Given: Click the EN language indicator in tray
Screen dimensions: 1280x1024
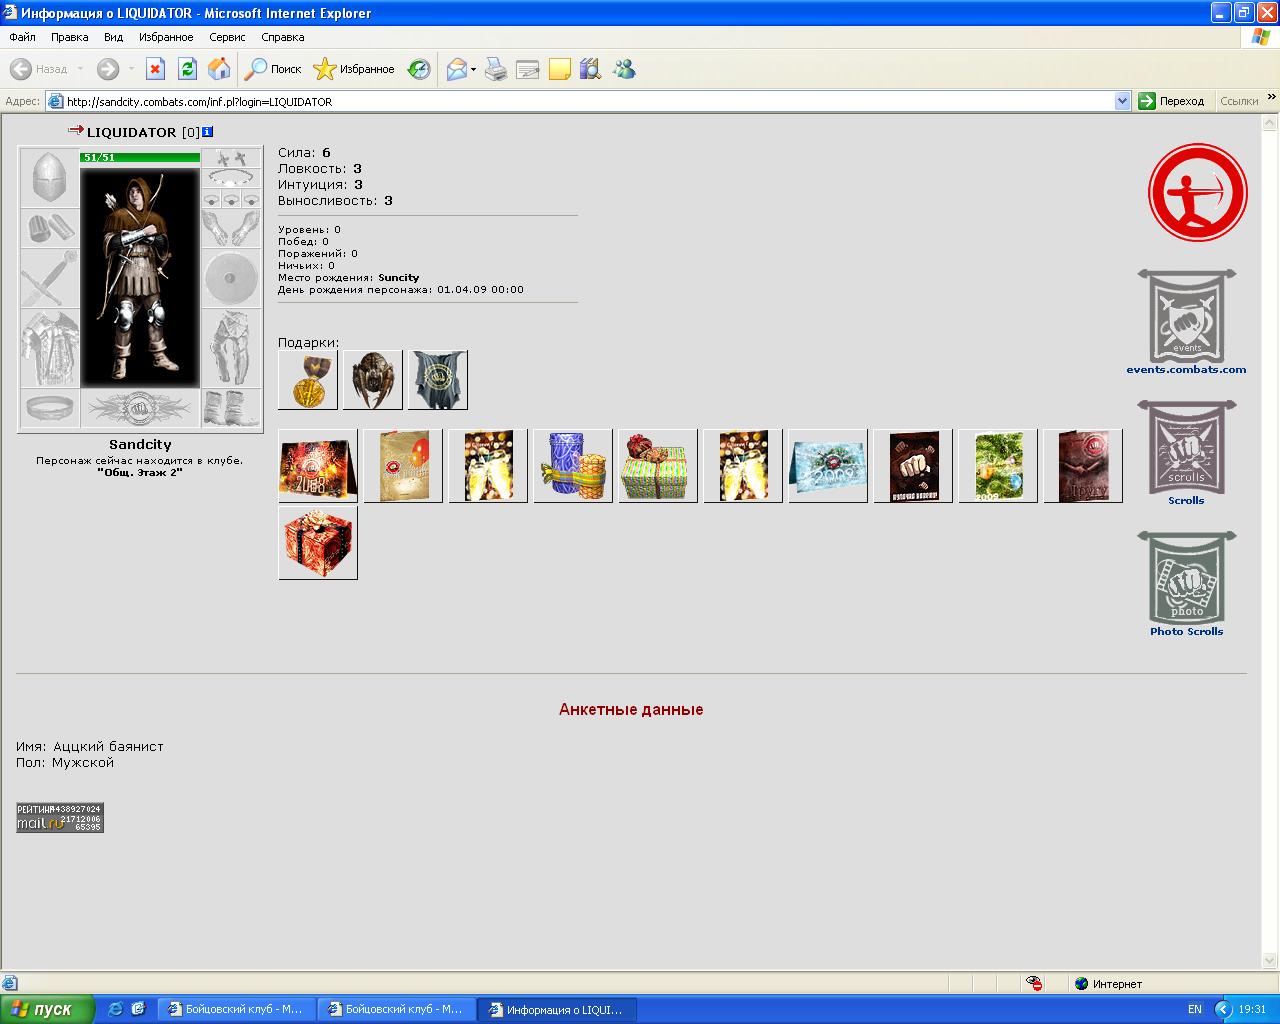Looking at the screenshot, I should (1195, 1009).
